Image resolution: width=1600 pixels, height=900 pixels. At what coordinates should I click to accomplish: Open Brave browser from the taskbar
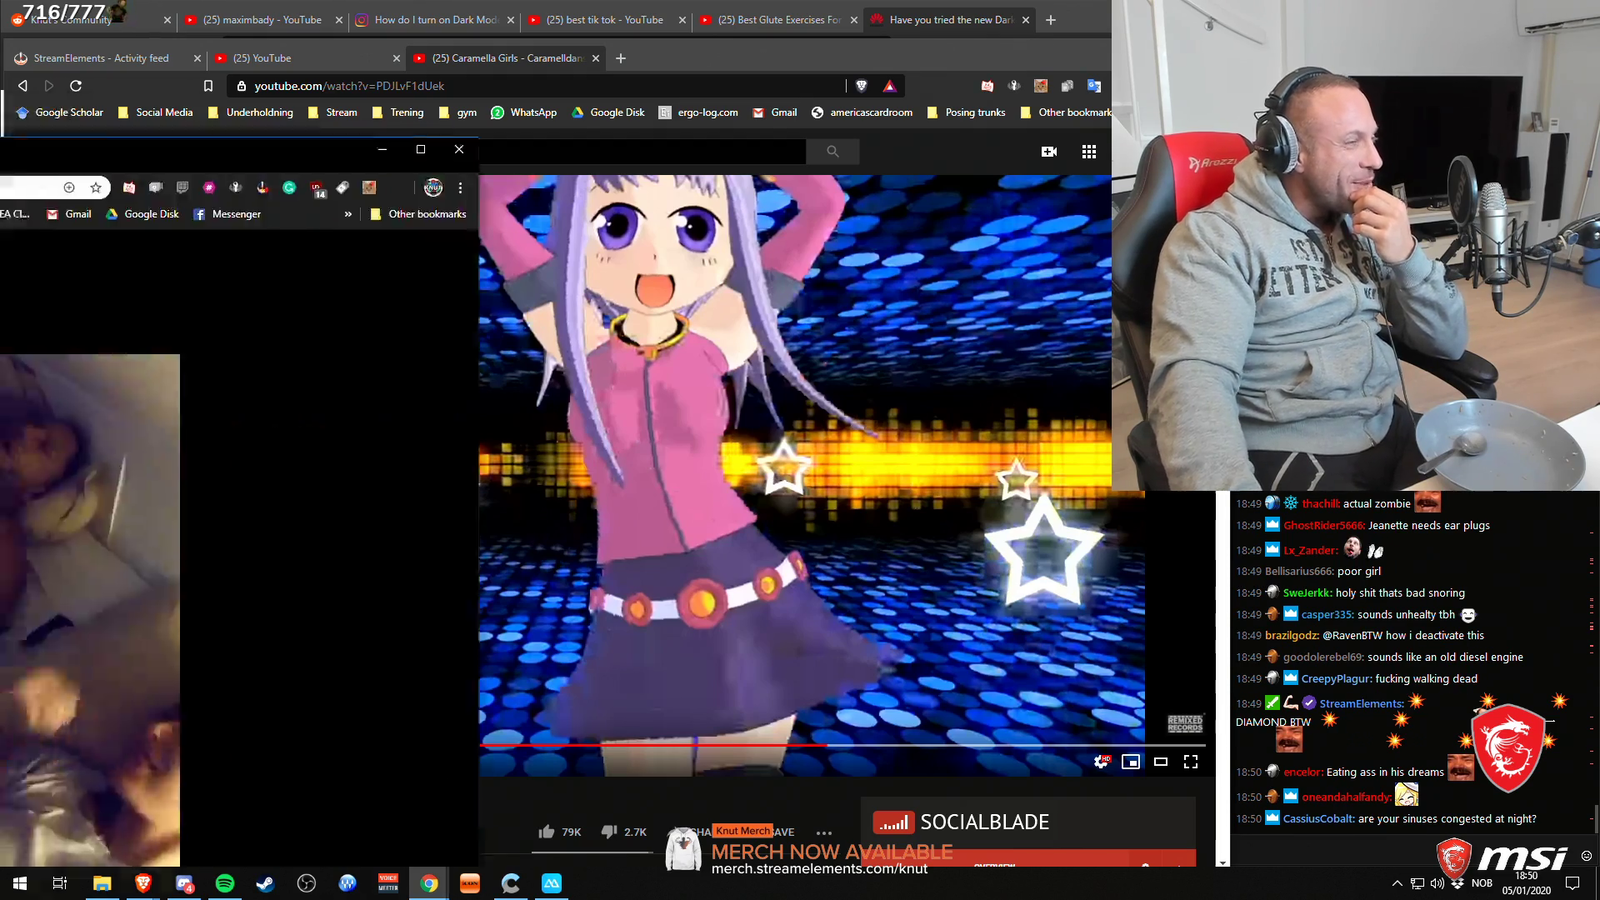coord(143,883)
